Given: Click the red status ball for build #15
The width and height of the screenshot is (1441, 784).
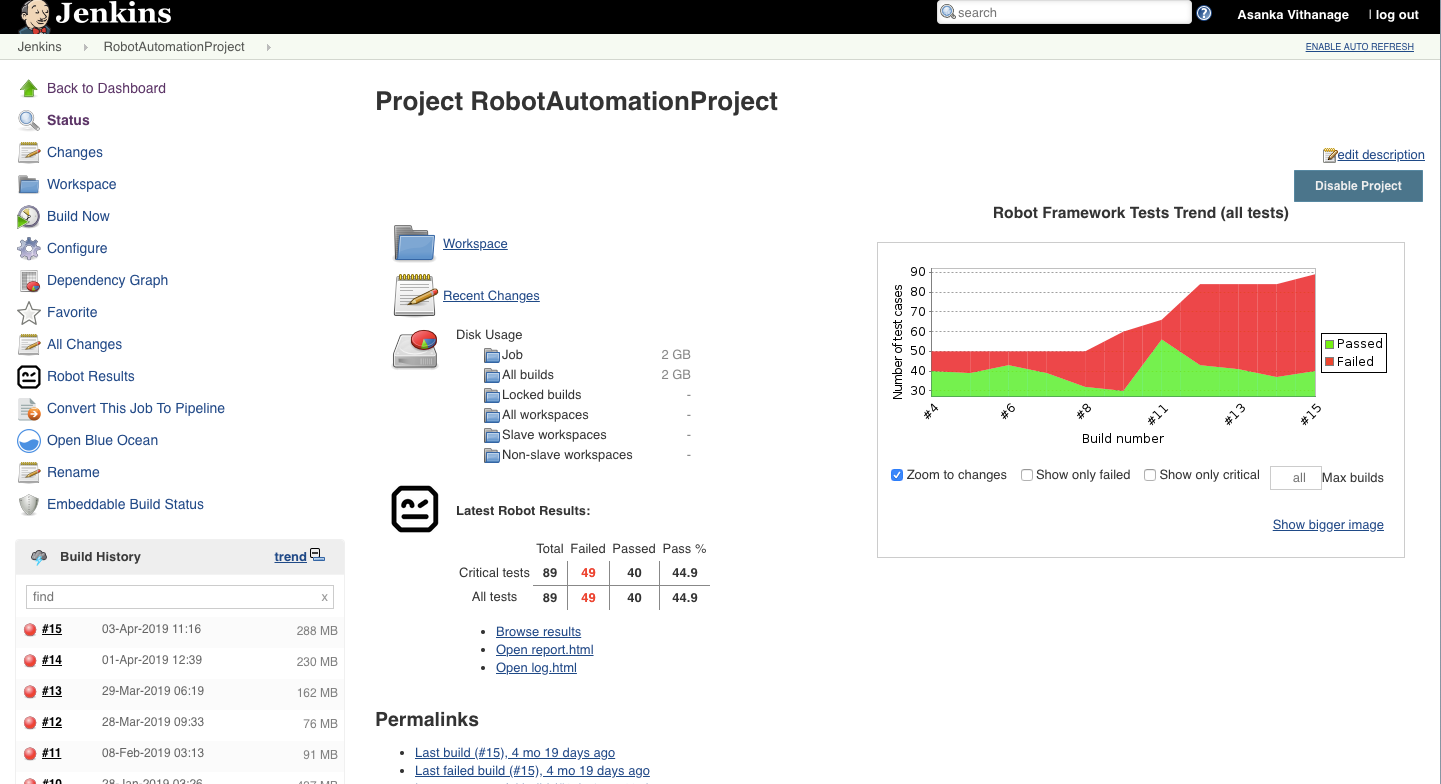Looking at the screenshot, I should 30,629.
